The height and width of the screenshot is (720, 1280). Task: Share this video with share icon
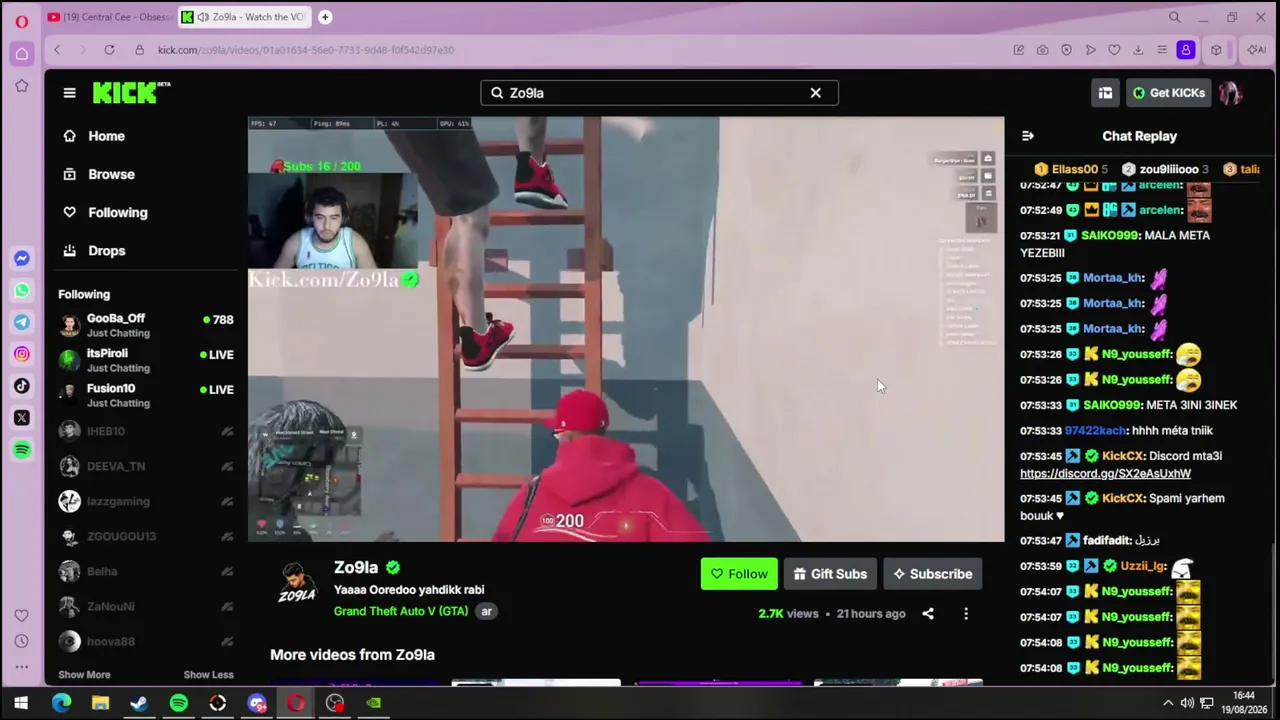[x=928, y=614]
